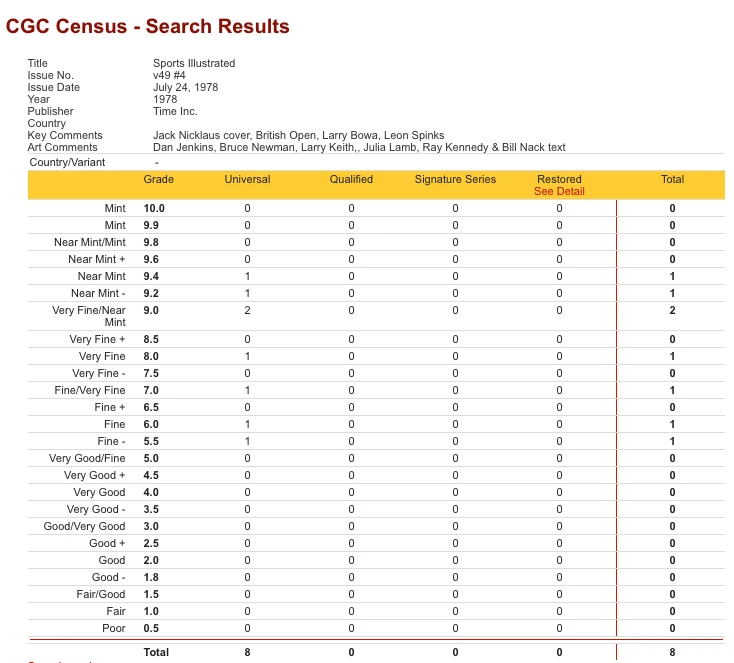Click the "CGC Census - Search Results" heading
734x663 pixels.
point(148,27)
